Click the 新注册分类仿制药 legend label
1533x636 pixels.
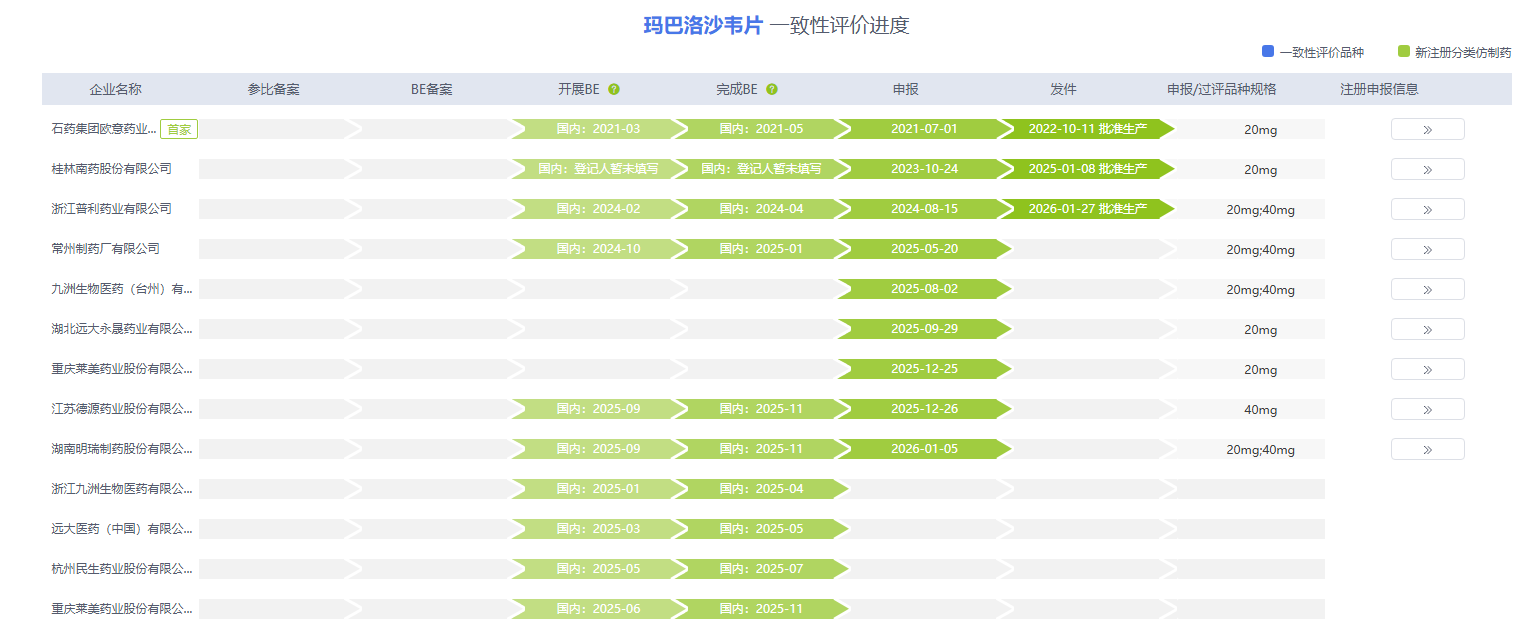tap(1463, 52)
